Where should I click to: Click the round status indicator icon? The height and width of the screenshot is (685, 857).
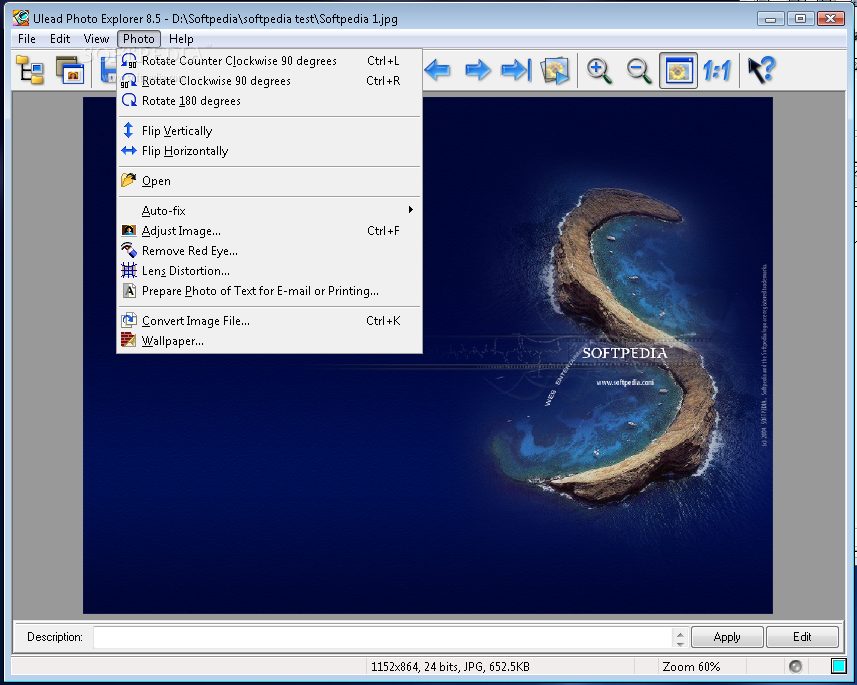(796, 666)
